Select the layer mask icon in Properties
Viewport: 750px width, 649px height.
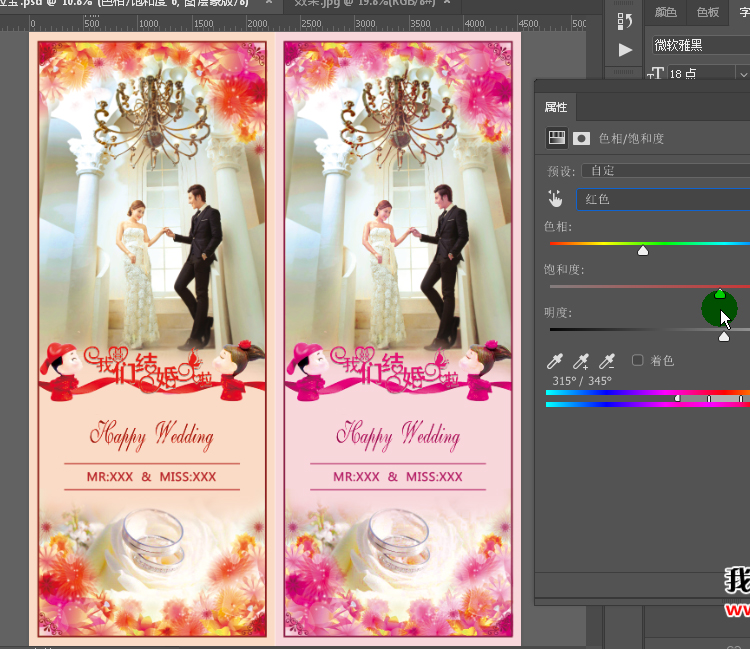[581, 139]
